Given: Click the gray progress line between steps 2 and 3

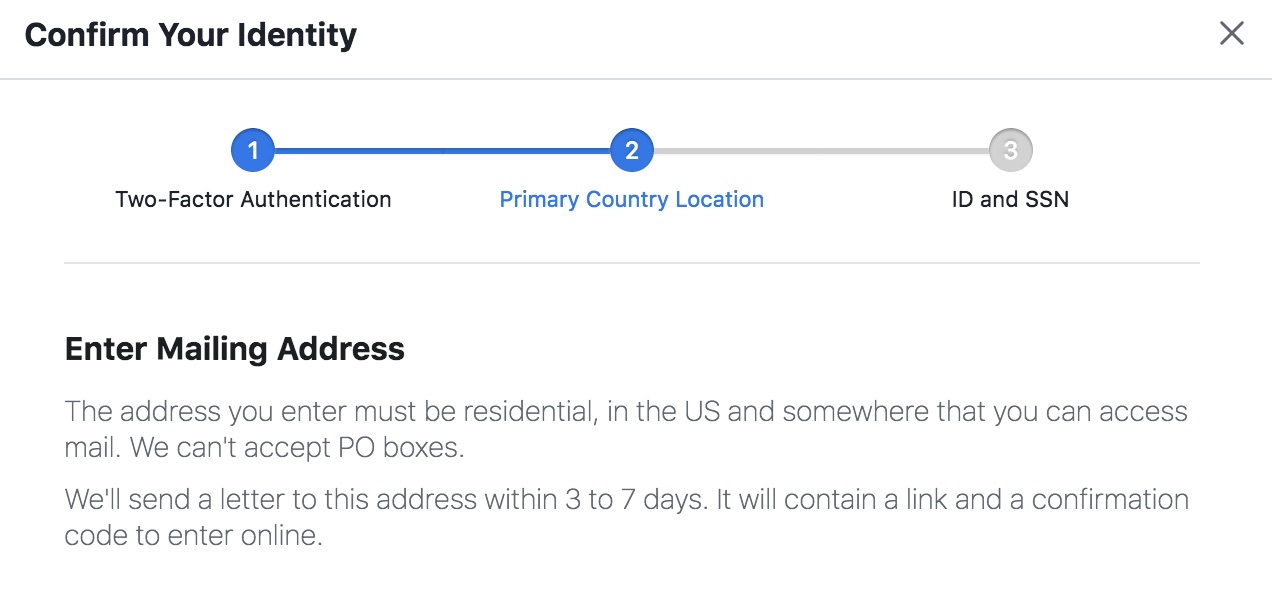Looking at the screenshot, I should tap(820, 151).
